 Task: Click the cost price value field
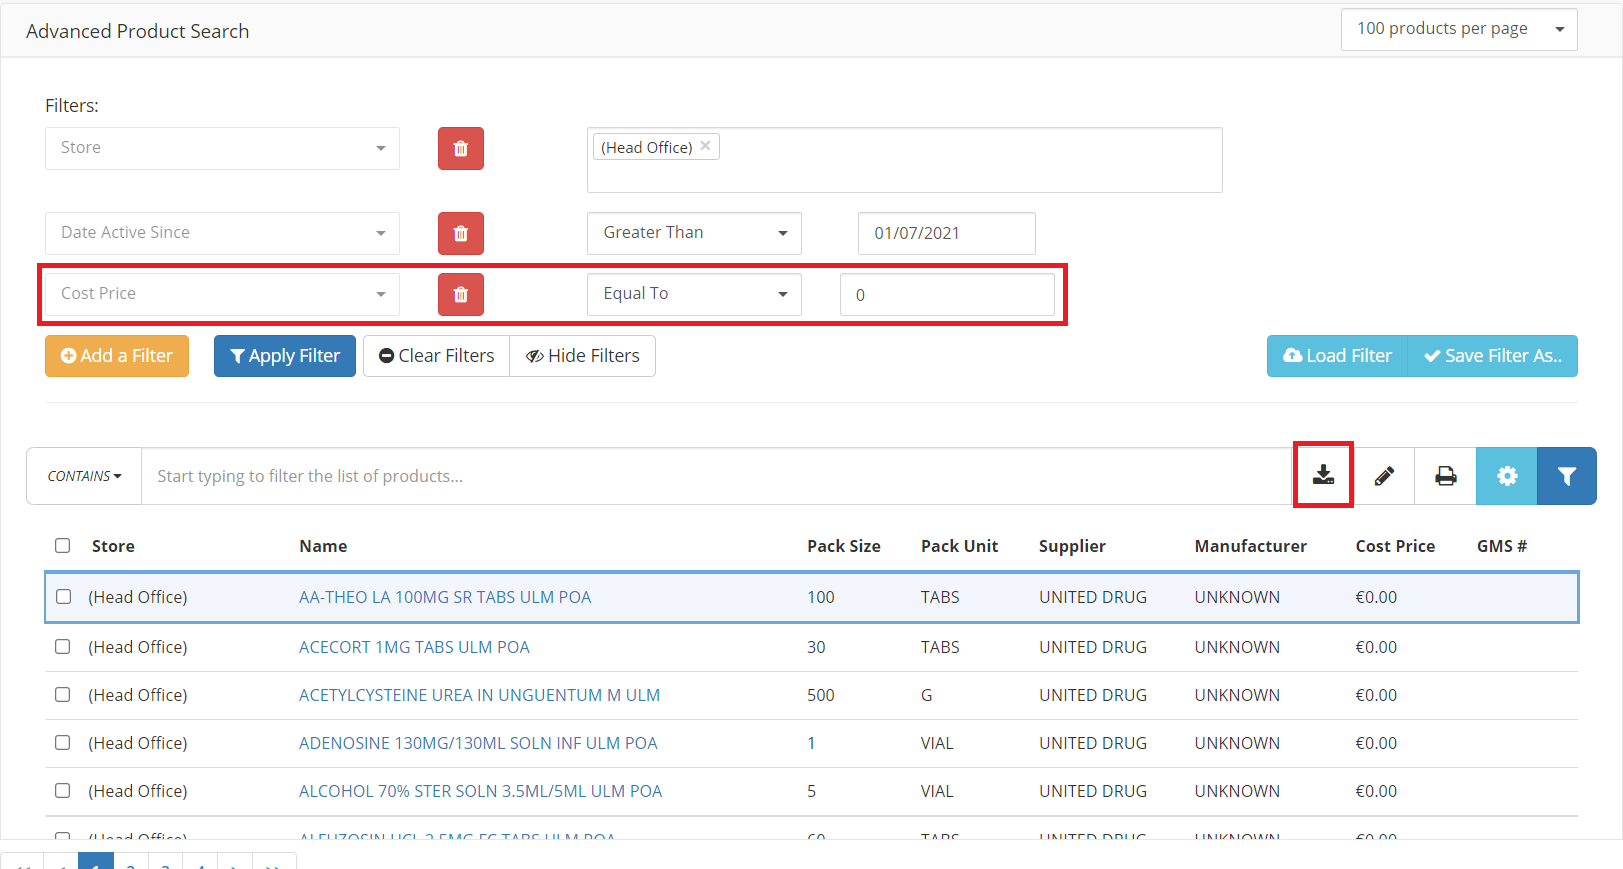(947, 294)
